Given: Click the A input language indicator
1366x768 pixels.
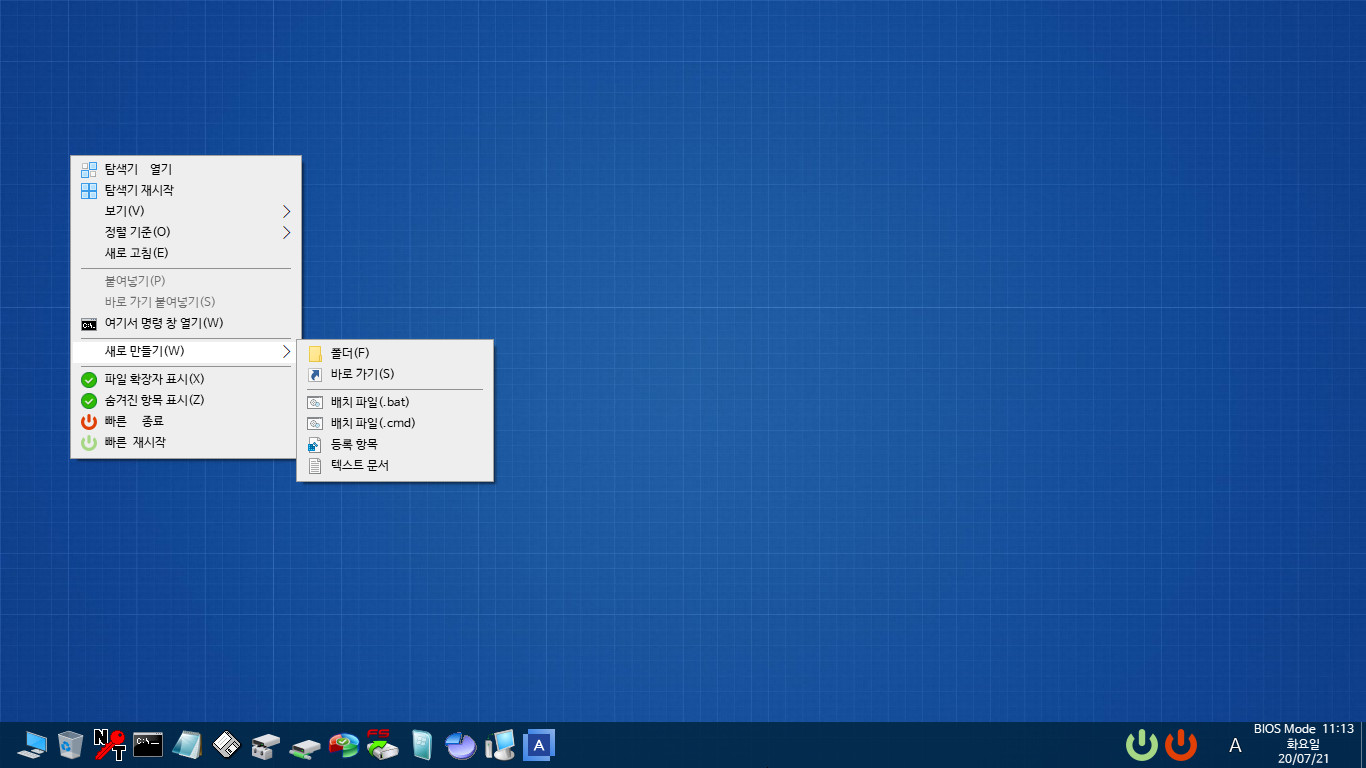Looking at the screenshot, I should (x=1235, y=745).
